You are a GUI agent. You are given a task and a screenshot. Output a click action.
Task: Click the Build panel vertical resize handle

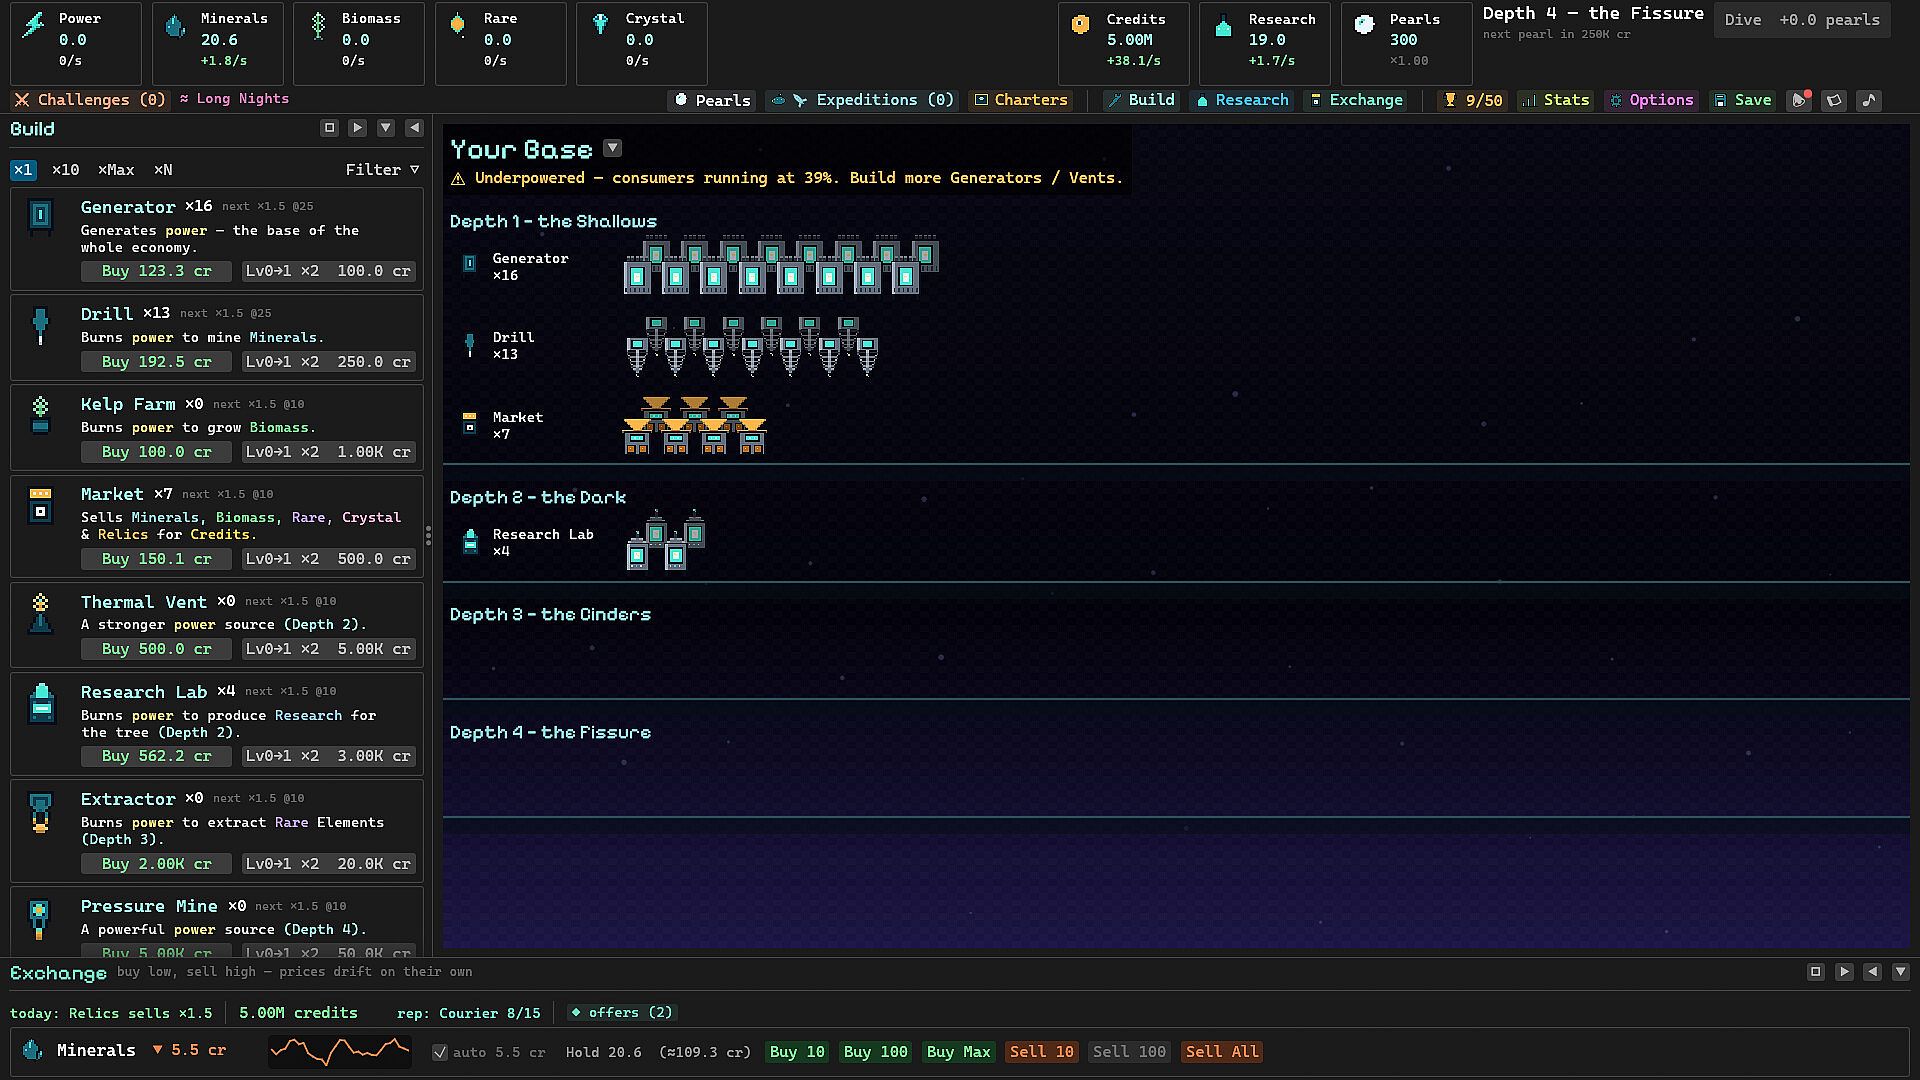pos(428,535)
